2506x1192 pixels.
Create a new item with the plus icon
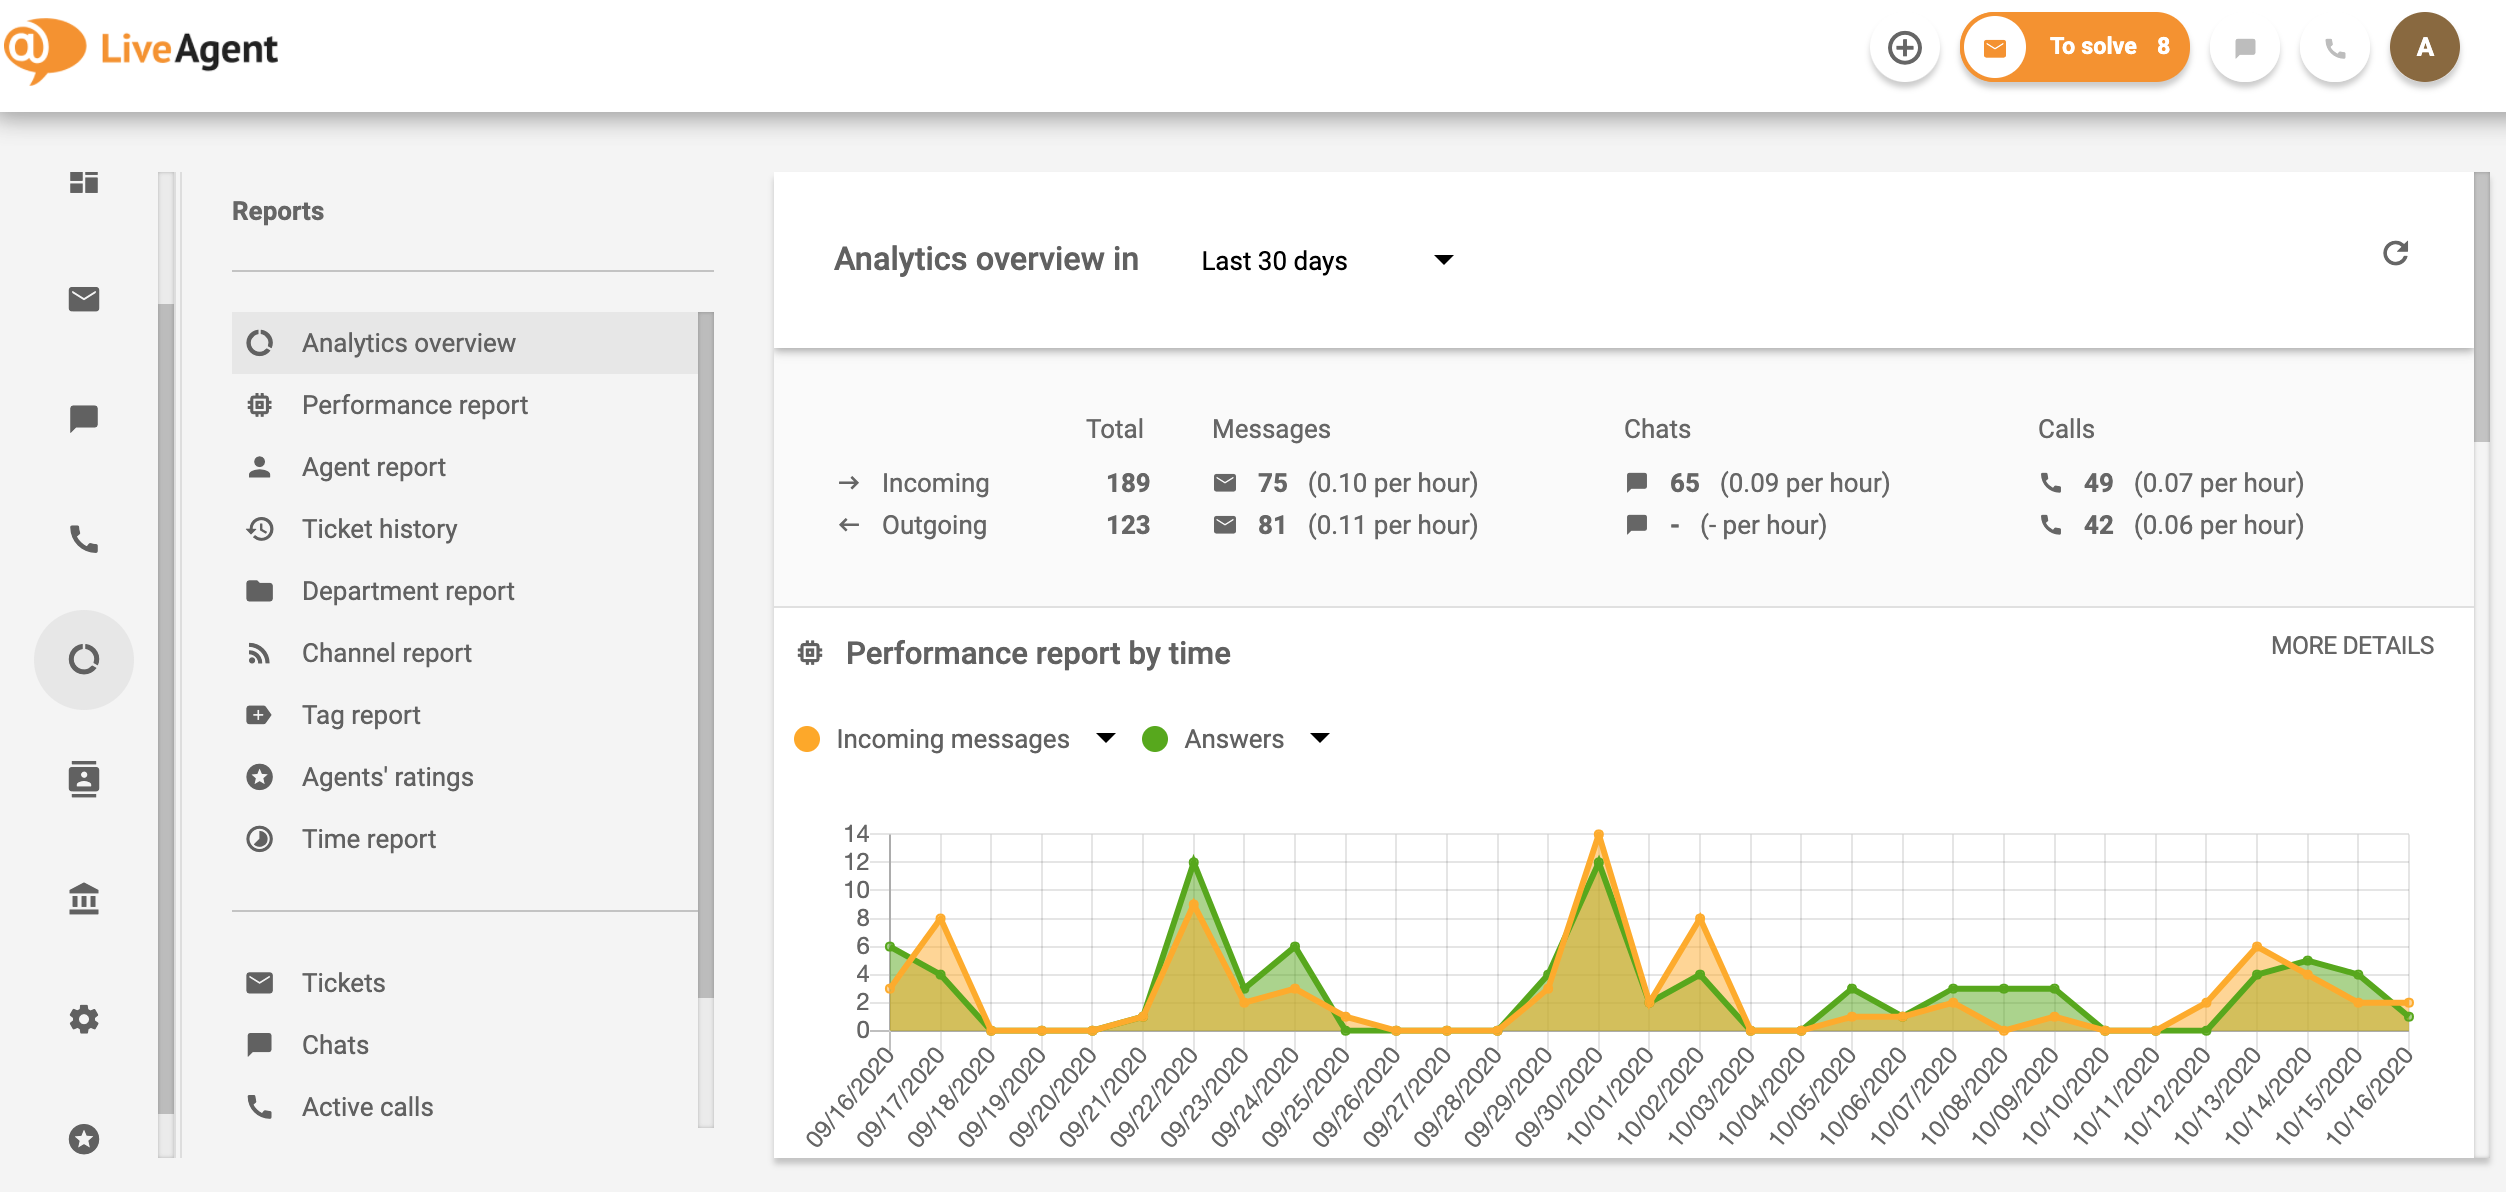tap(1905, 47)
